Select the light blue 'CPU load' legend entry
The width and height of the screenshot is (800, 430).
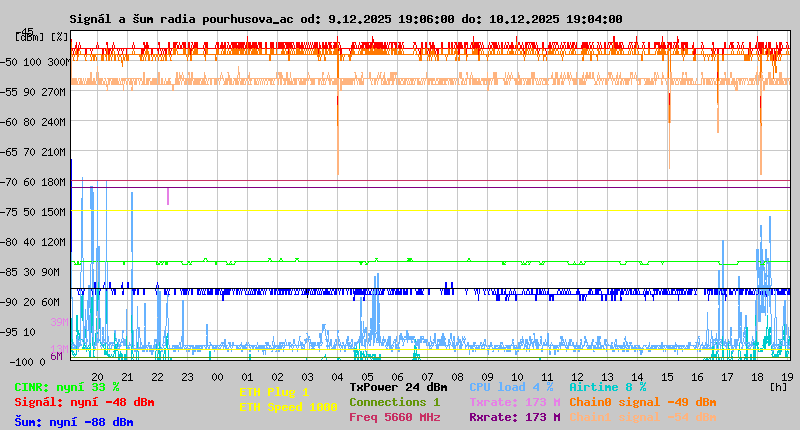511,387
